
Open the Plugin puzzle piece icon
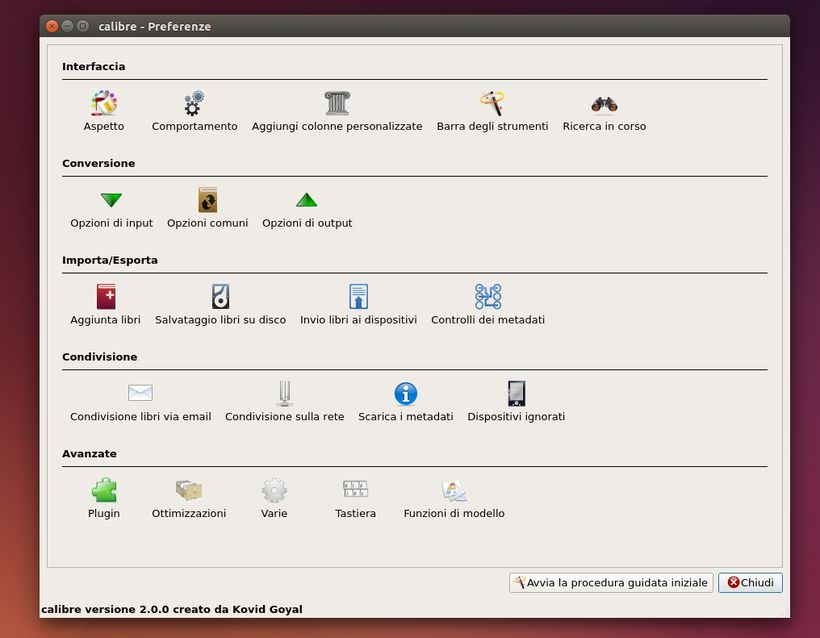104,490
